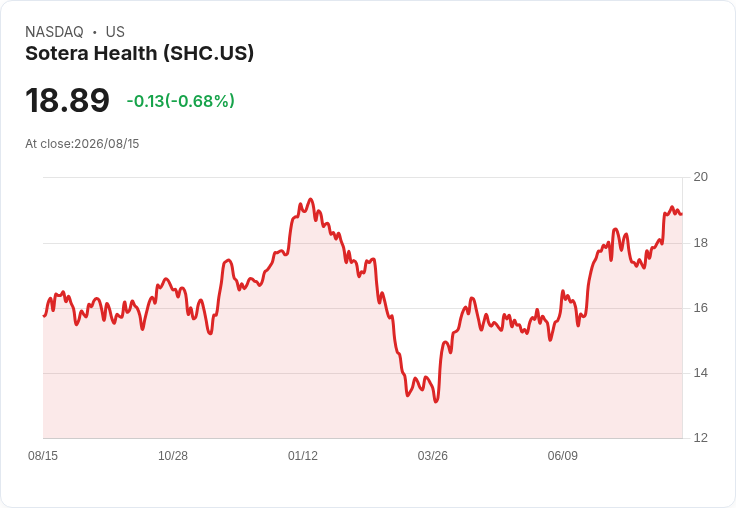Viewport: 736px width, 508px height.
Task: Click the 20 y-axis price label
Action: point(700,177)
